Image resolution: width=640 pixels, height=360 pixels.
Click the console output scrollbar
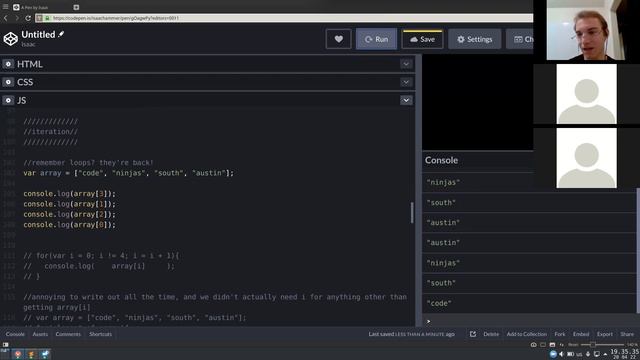pyautogui.click(x=638, y=251)
